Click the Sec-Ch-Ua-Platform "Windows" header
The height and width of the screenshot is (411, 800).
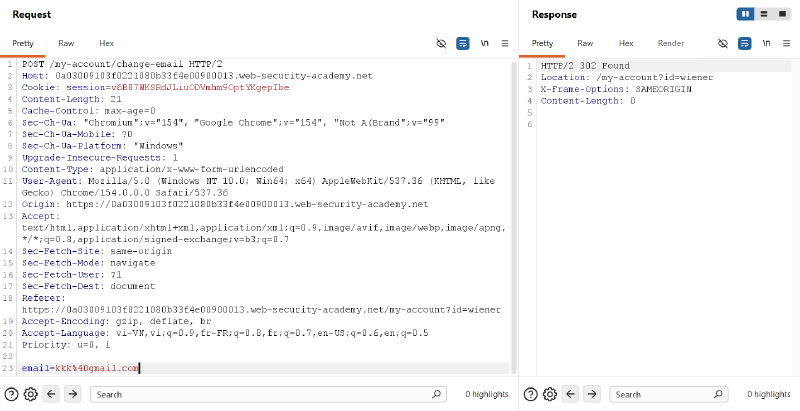click(x=103, y=146)
